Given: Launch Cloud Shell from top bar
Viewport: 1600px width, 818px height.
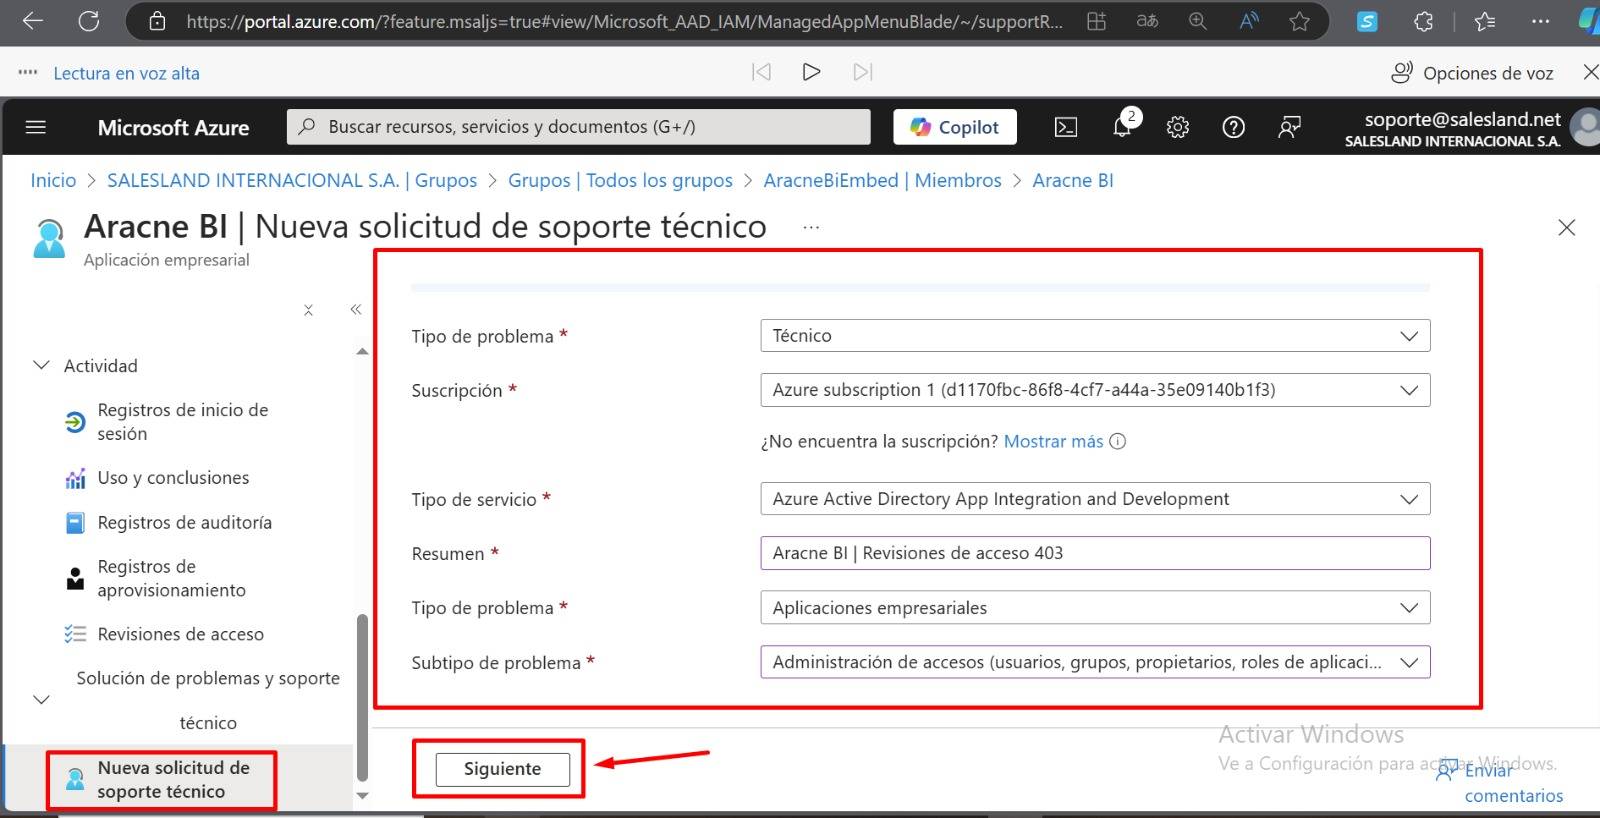Looking at the screenshot, I should (x=1066, y=127).
